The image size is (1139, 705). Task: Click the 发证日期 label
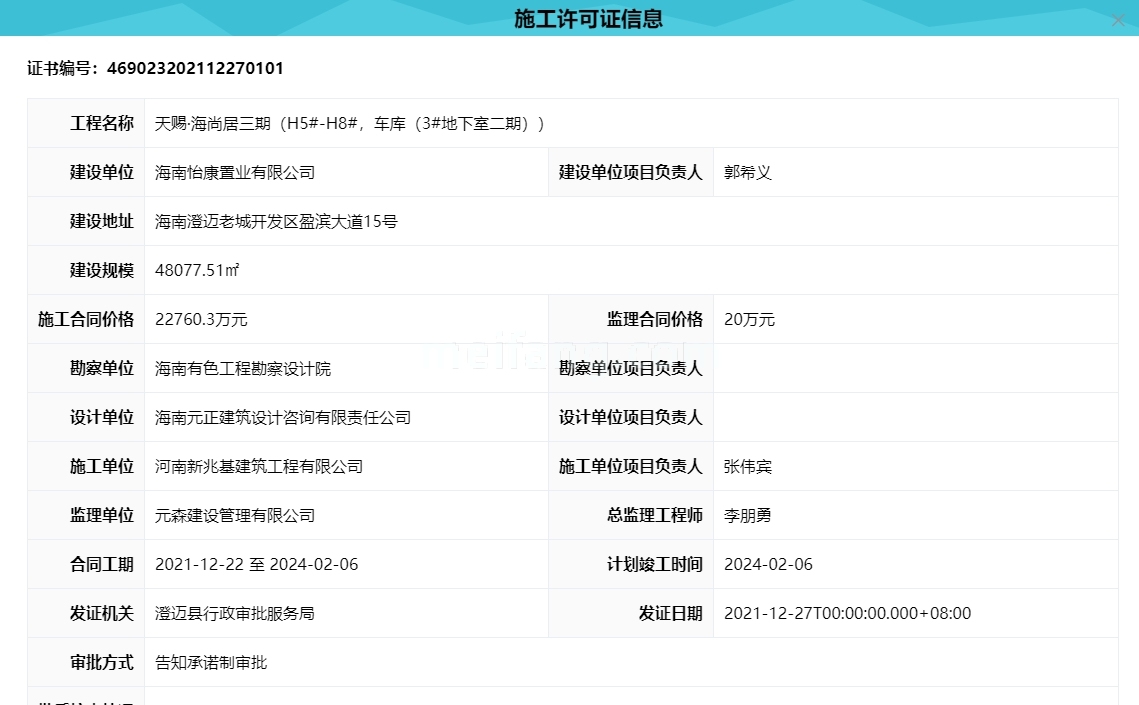tap(670, 614)
